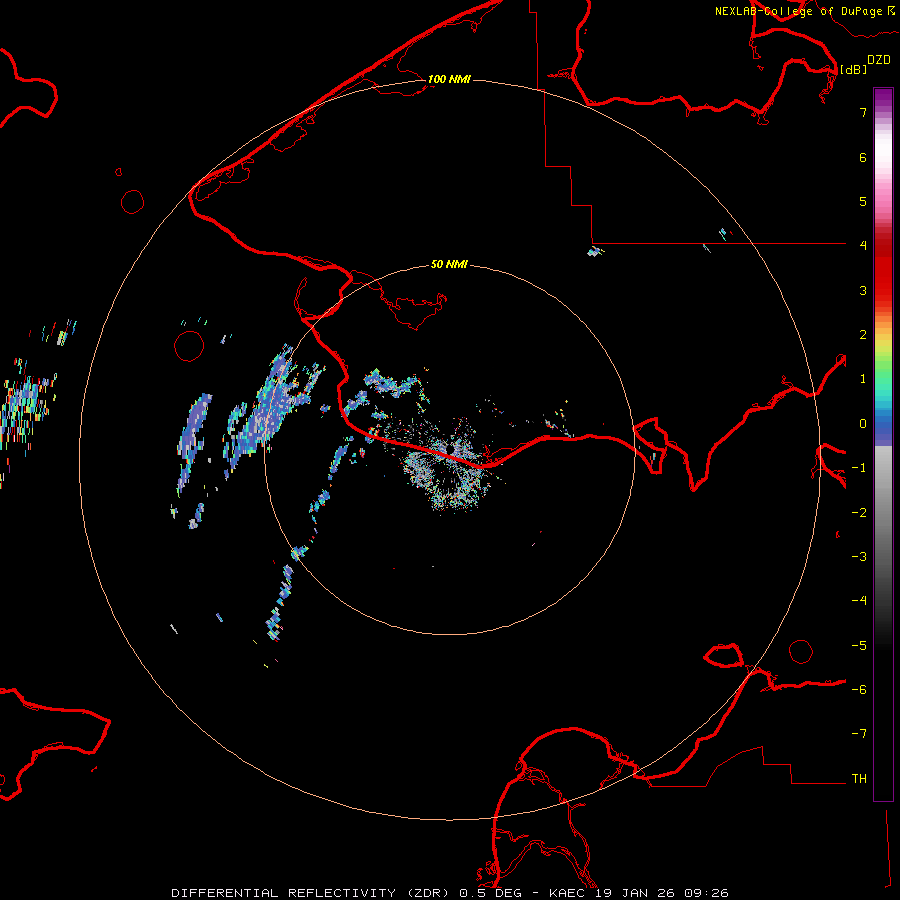Click the -3 dB scale value
The height and width of the screenshot is (900, 900).
859,557
